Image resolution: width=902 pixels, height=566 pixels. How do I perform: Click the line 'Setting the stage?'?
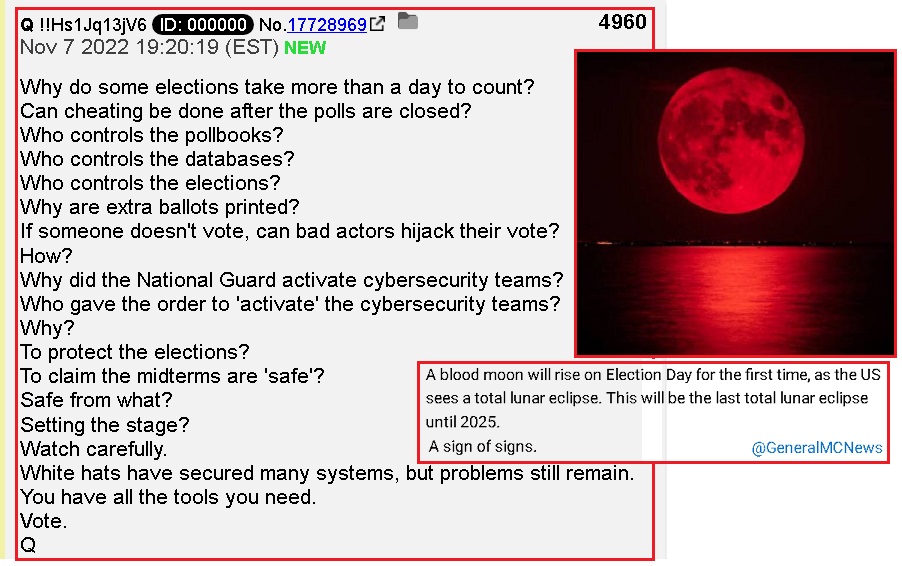pyautogui.click(x=105, y=424)
